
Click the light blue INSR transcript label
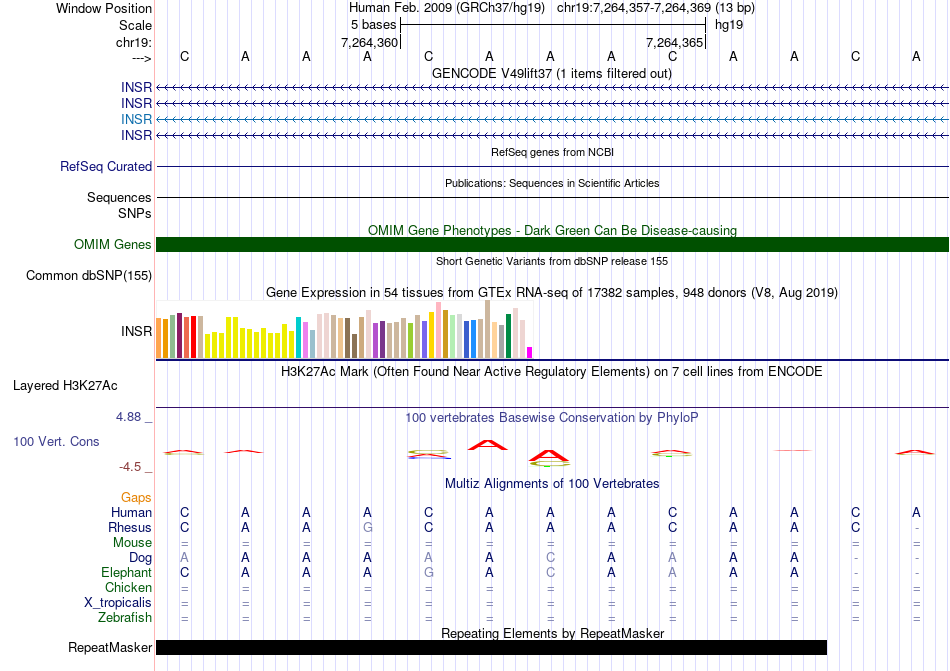(x=136, y=119)
